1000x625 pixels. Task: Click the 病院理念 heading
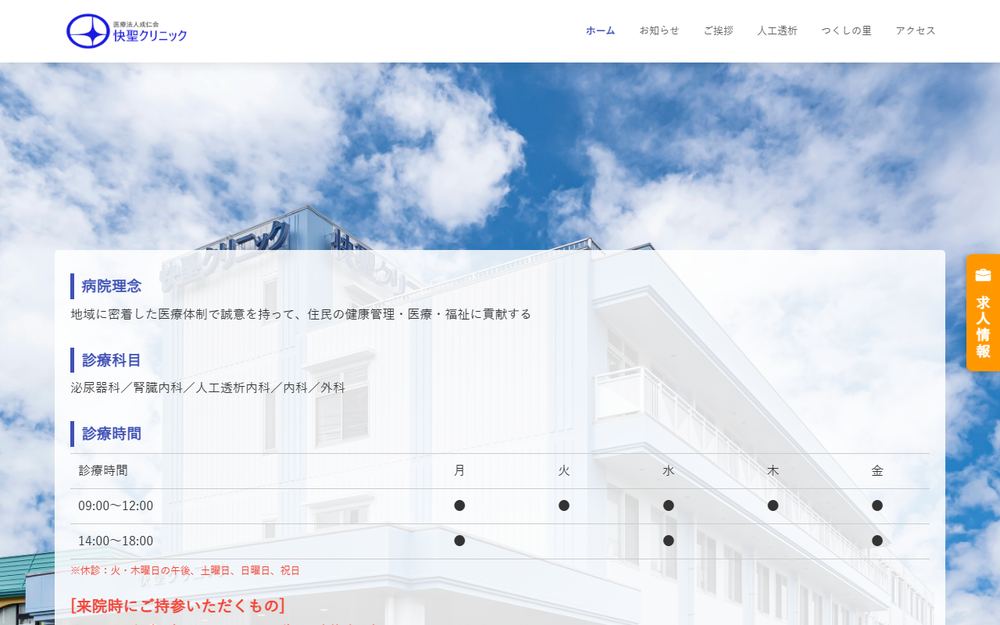pos(112,286)
